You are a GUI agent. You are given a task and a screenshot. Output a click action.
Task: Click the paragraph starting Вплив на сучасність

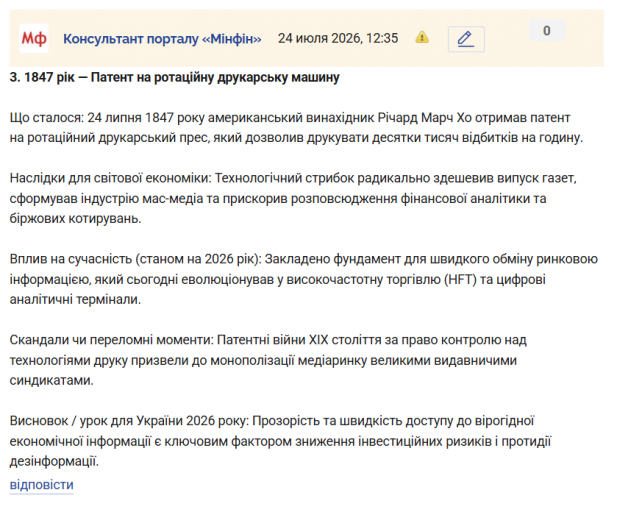pyautogui.click(x=303, y=279)
